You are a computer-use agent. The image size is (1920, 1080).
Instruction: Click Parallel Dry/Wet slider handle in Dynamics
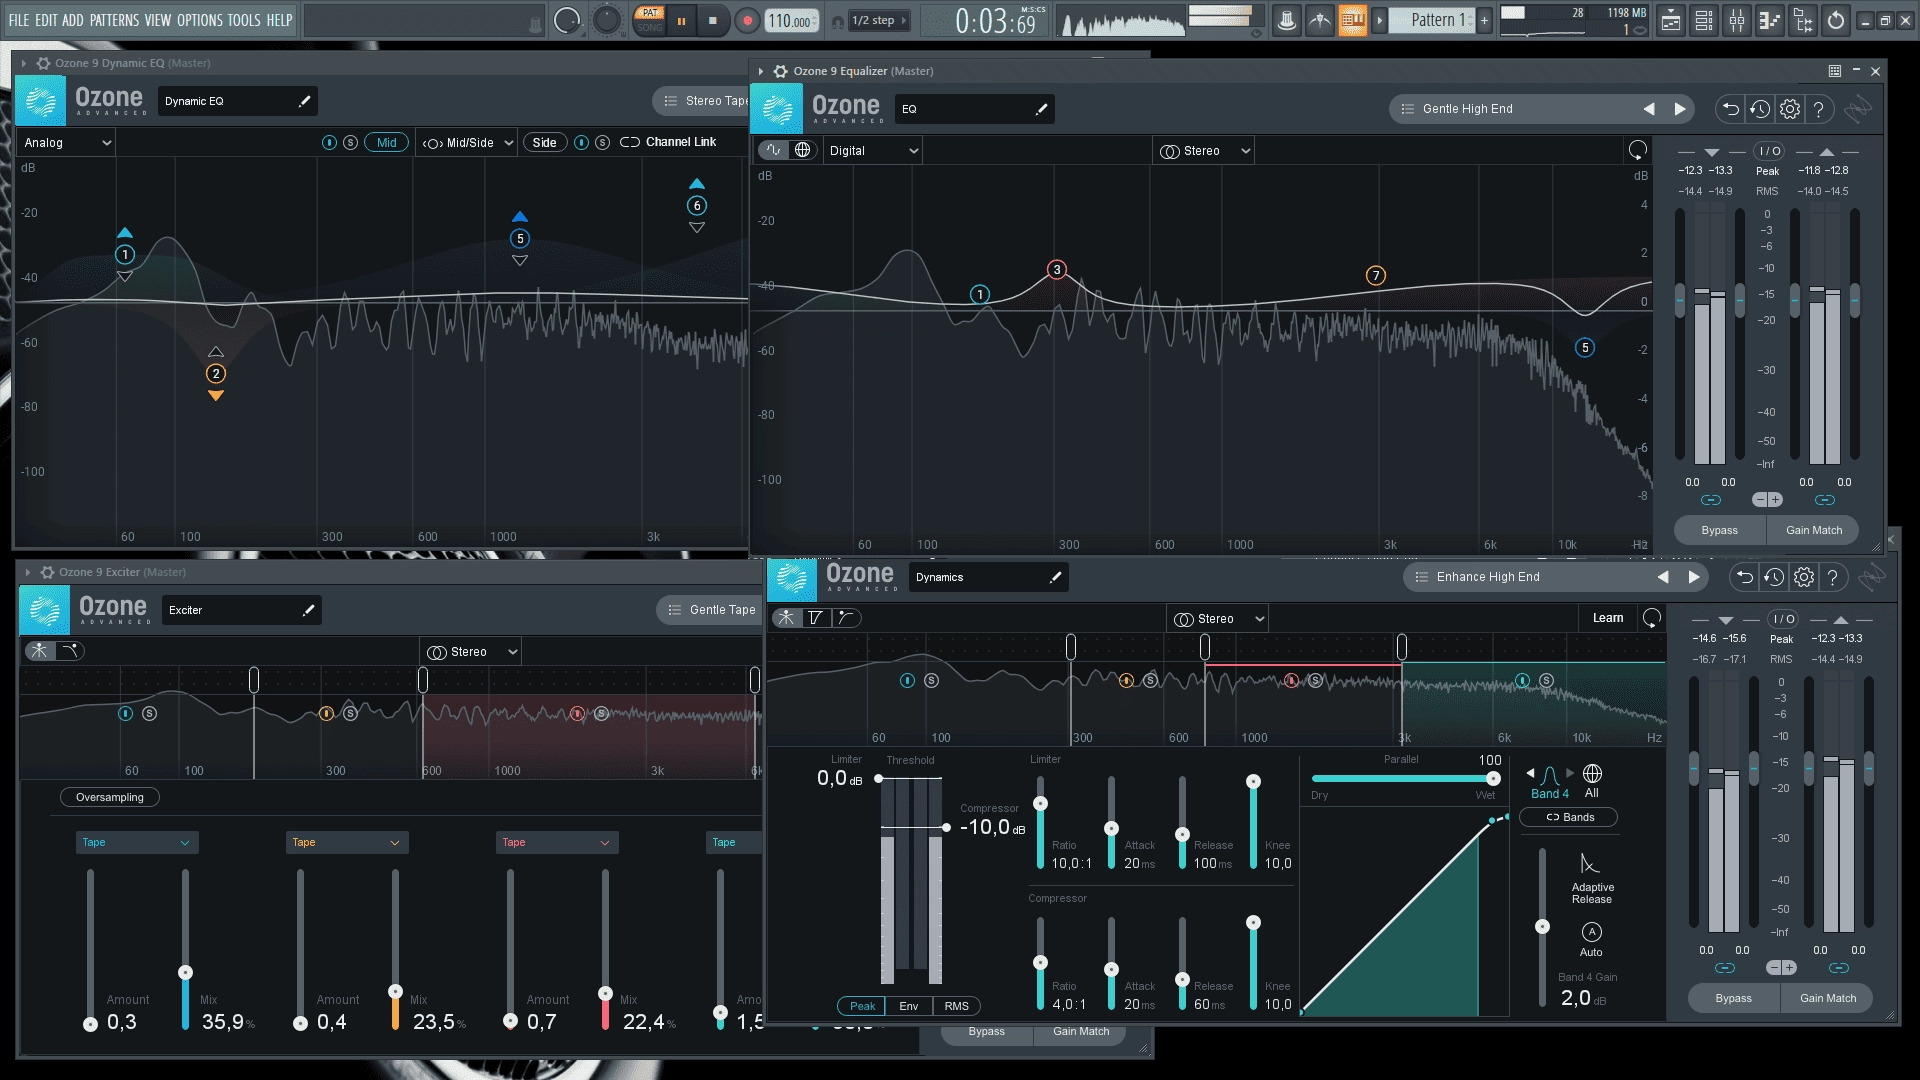point(1493,779)
